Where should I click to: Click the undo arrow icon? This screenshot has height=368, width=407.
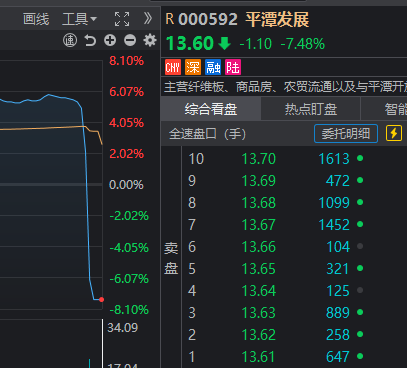[x=90, y=41]
